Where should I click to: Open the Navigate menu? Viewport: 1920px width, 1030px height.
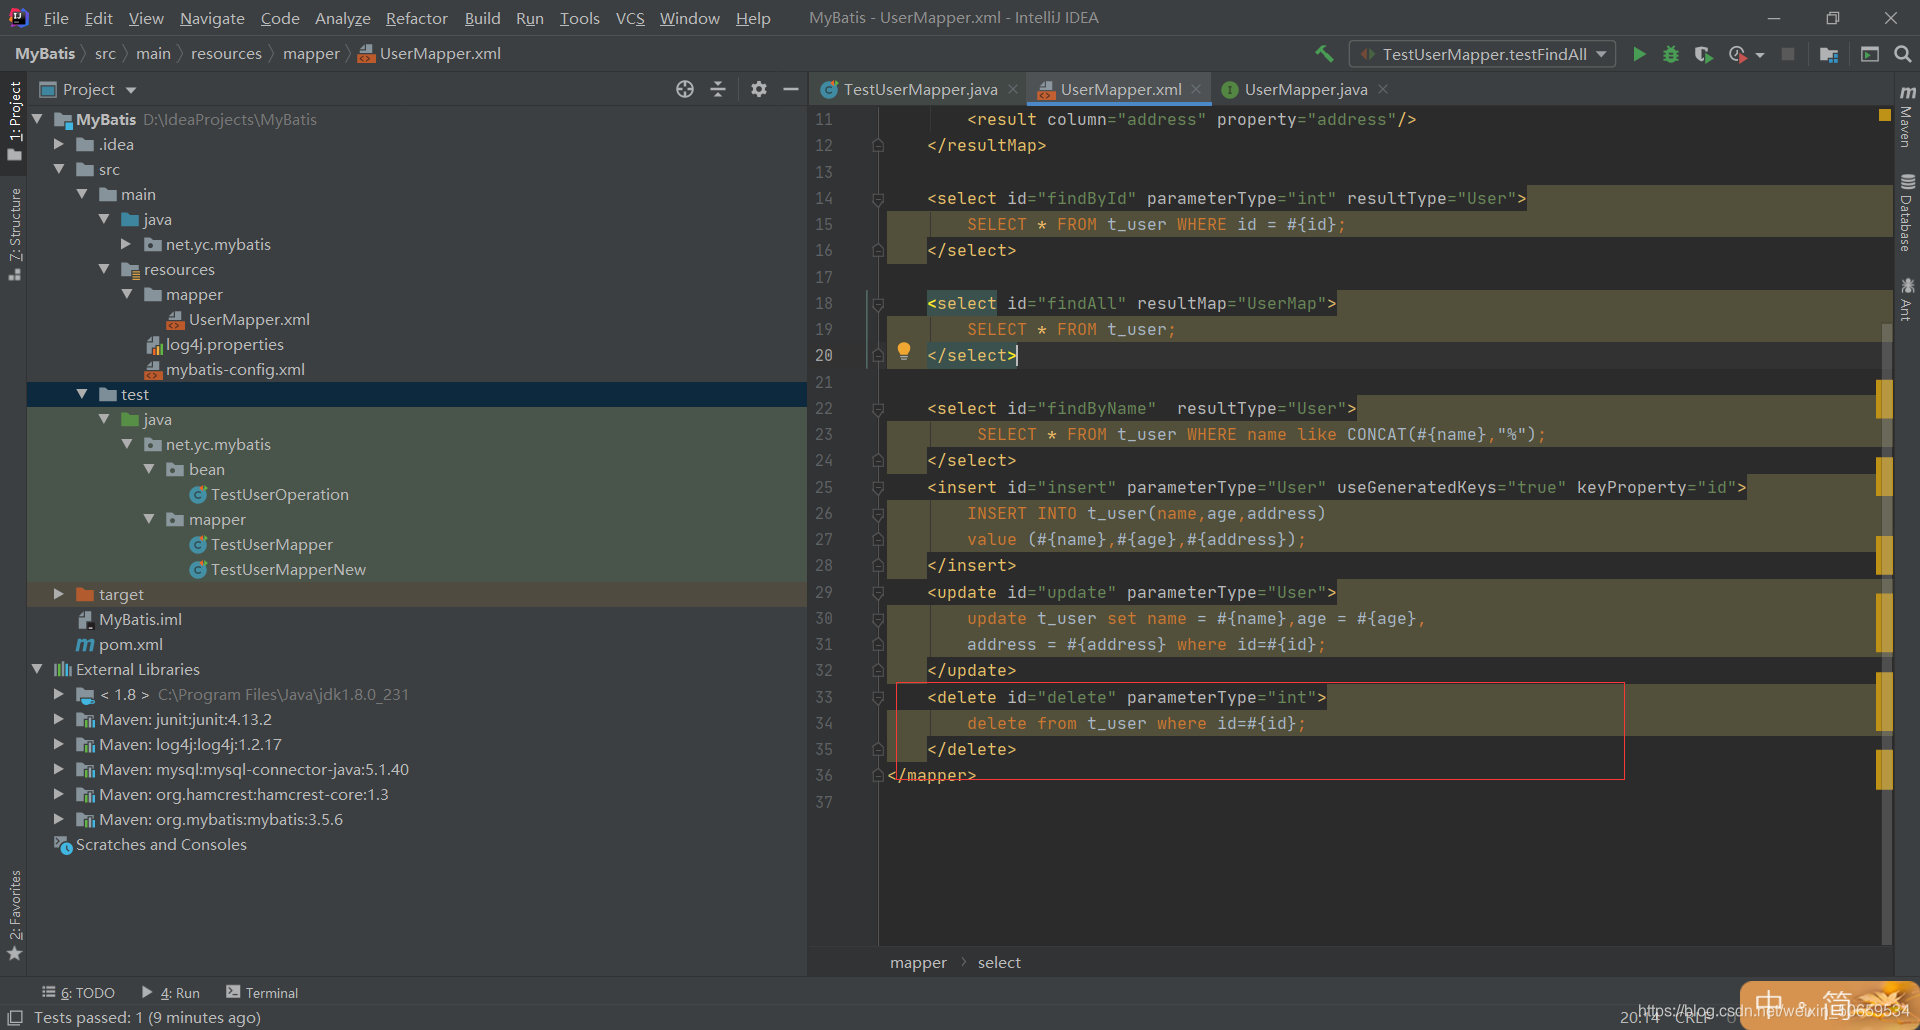(x=212, y=18)
